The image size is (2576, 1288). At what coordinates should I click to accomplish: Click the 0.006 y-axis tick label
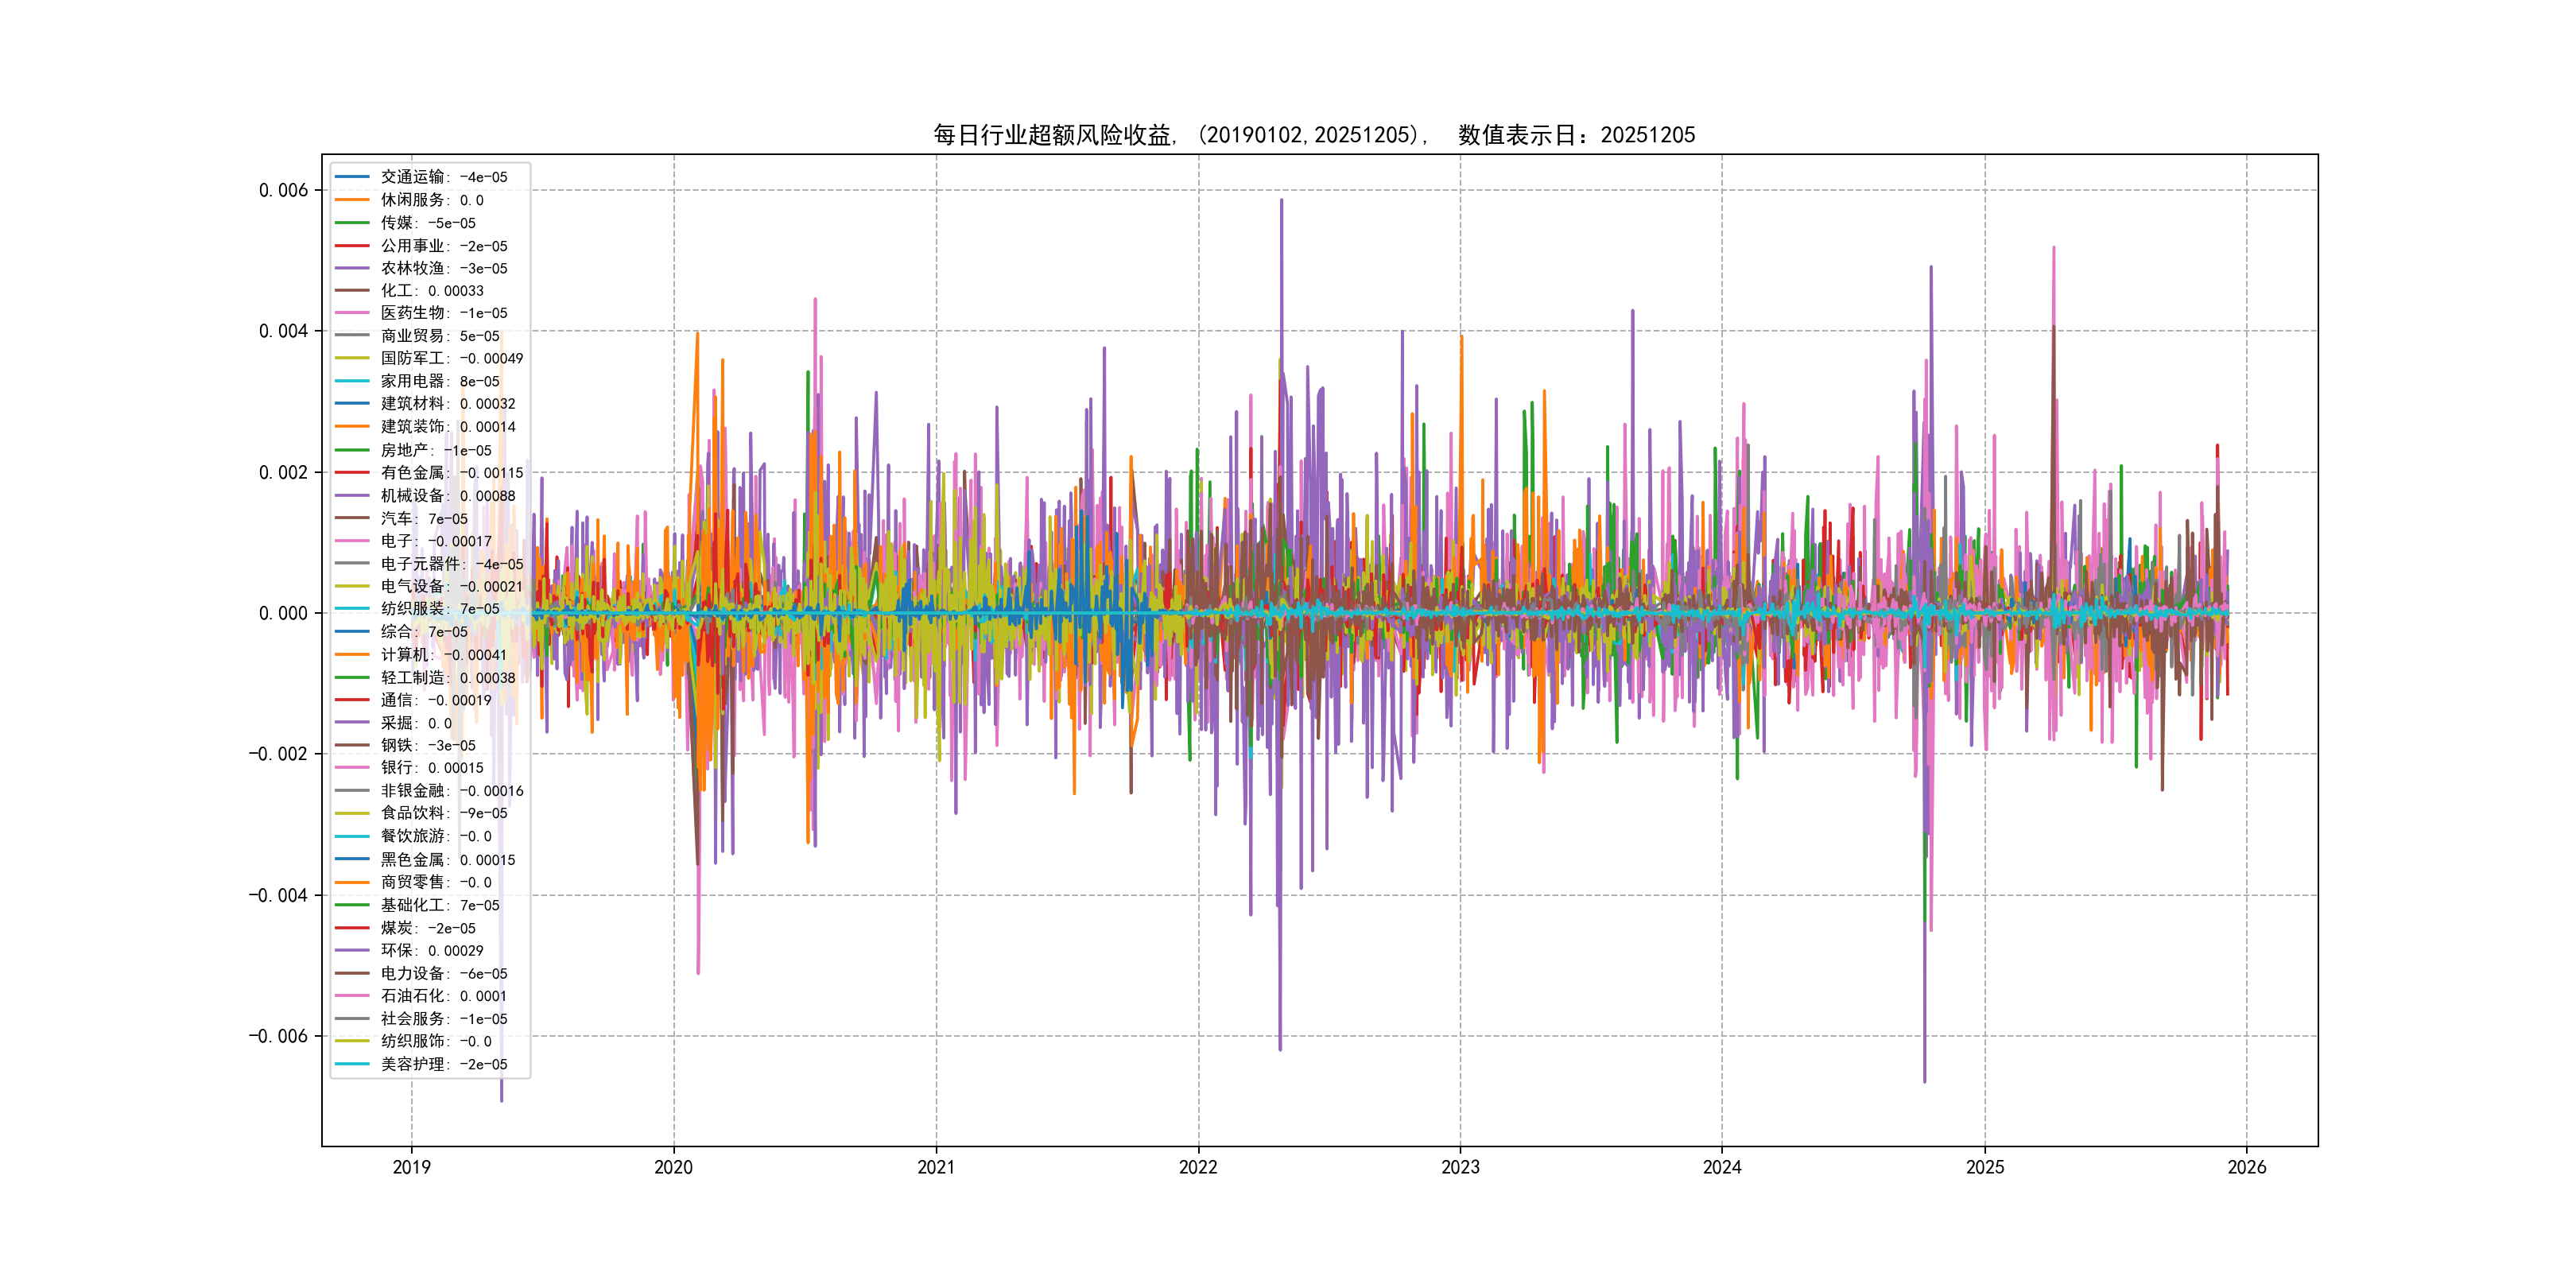[x=283, y=190]
